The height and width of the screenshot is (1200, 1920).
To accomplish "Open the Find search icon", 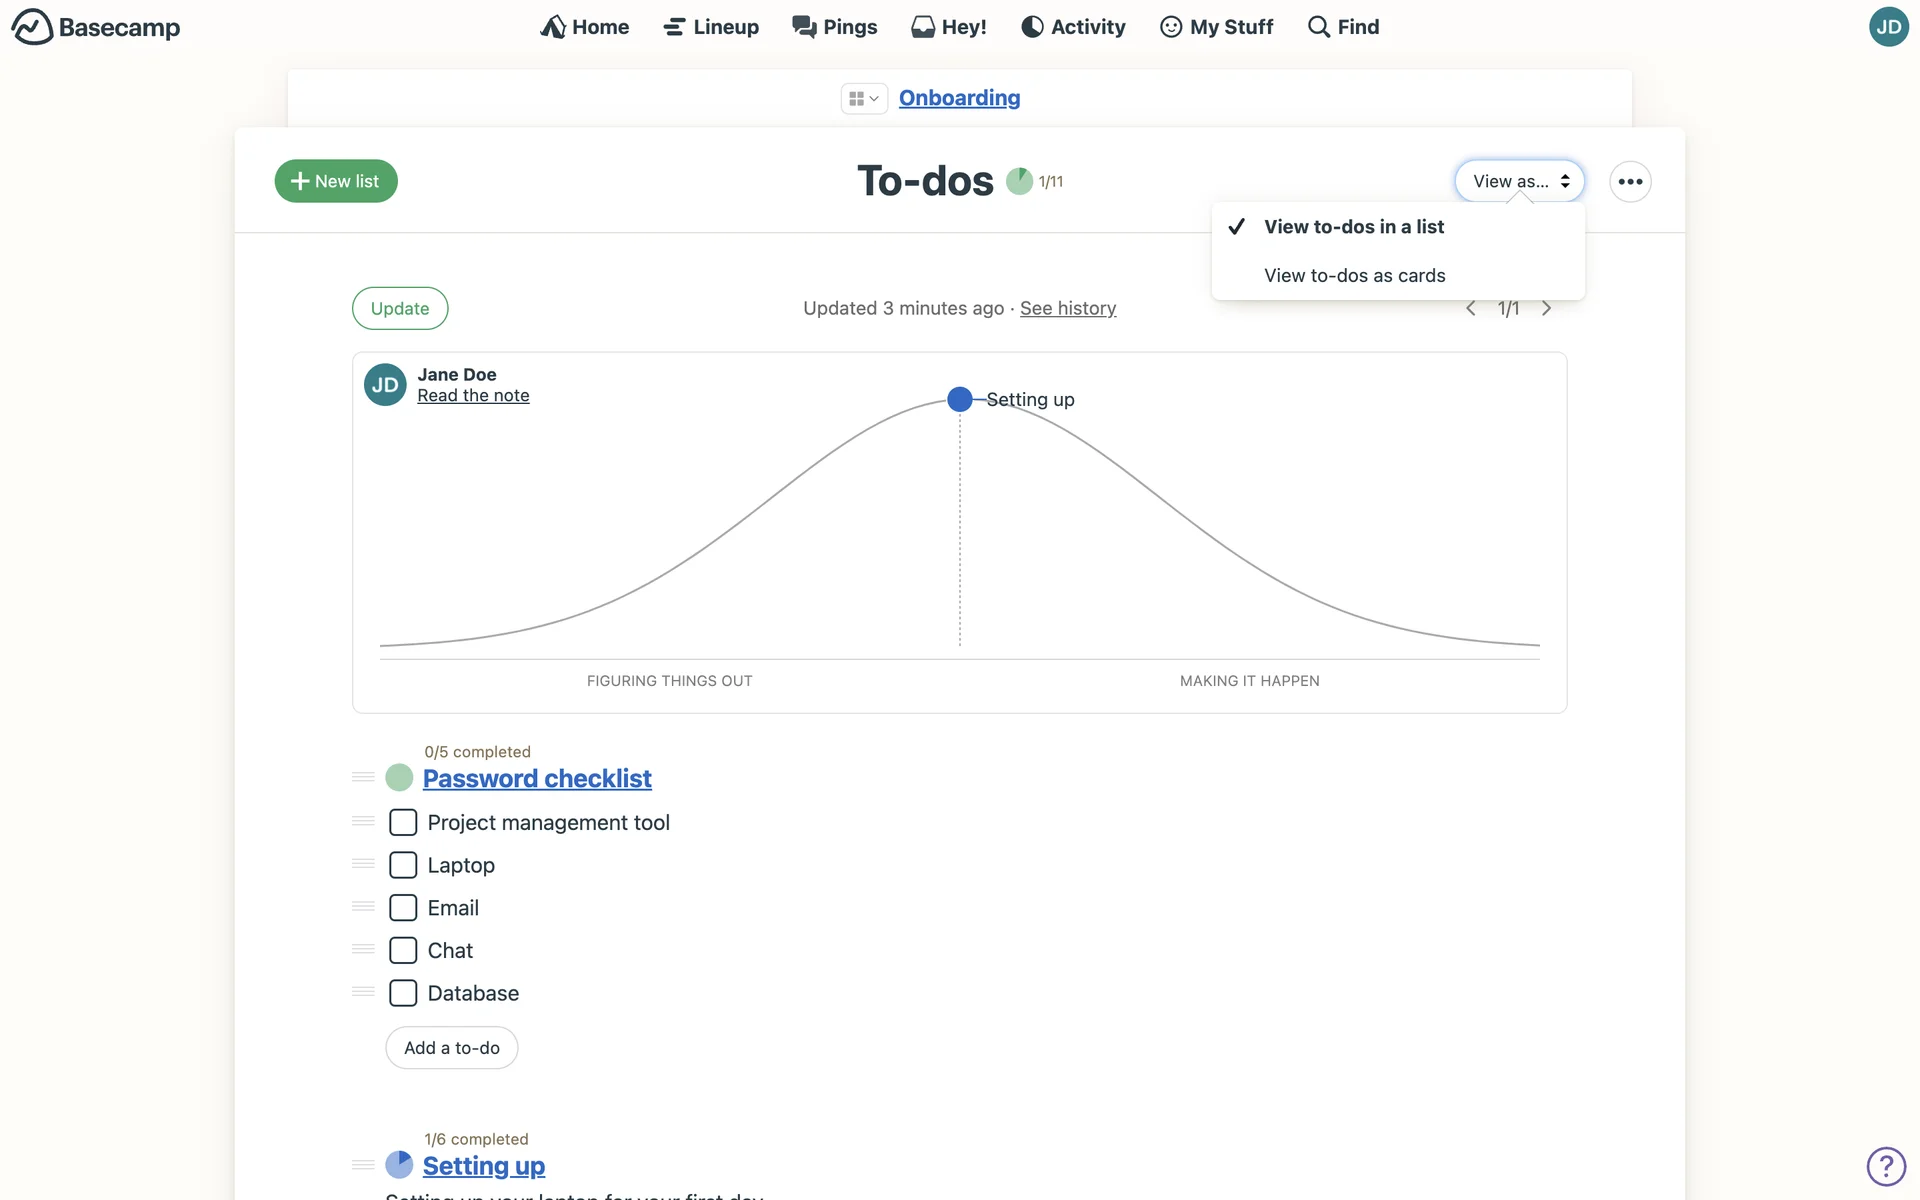I will tap(1319, 27).
